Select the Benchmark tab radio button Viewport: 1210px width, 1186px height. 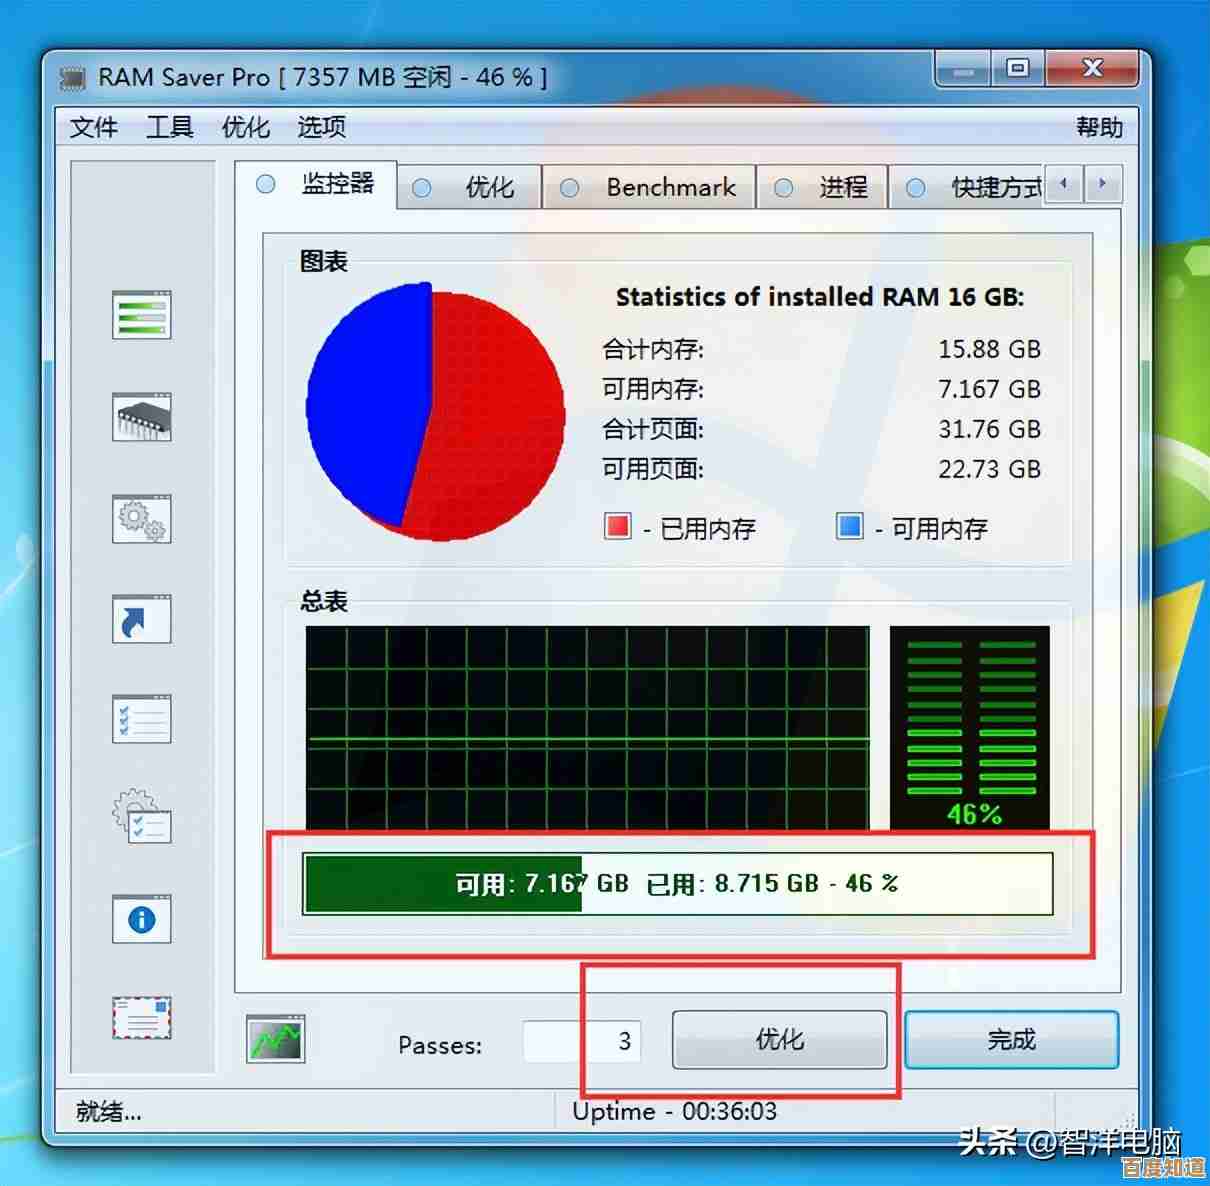[x=570, y=188]
